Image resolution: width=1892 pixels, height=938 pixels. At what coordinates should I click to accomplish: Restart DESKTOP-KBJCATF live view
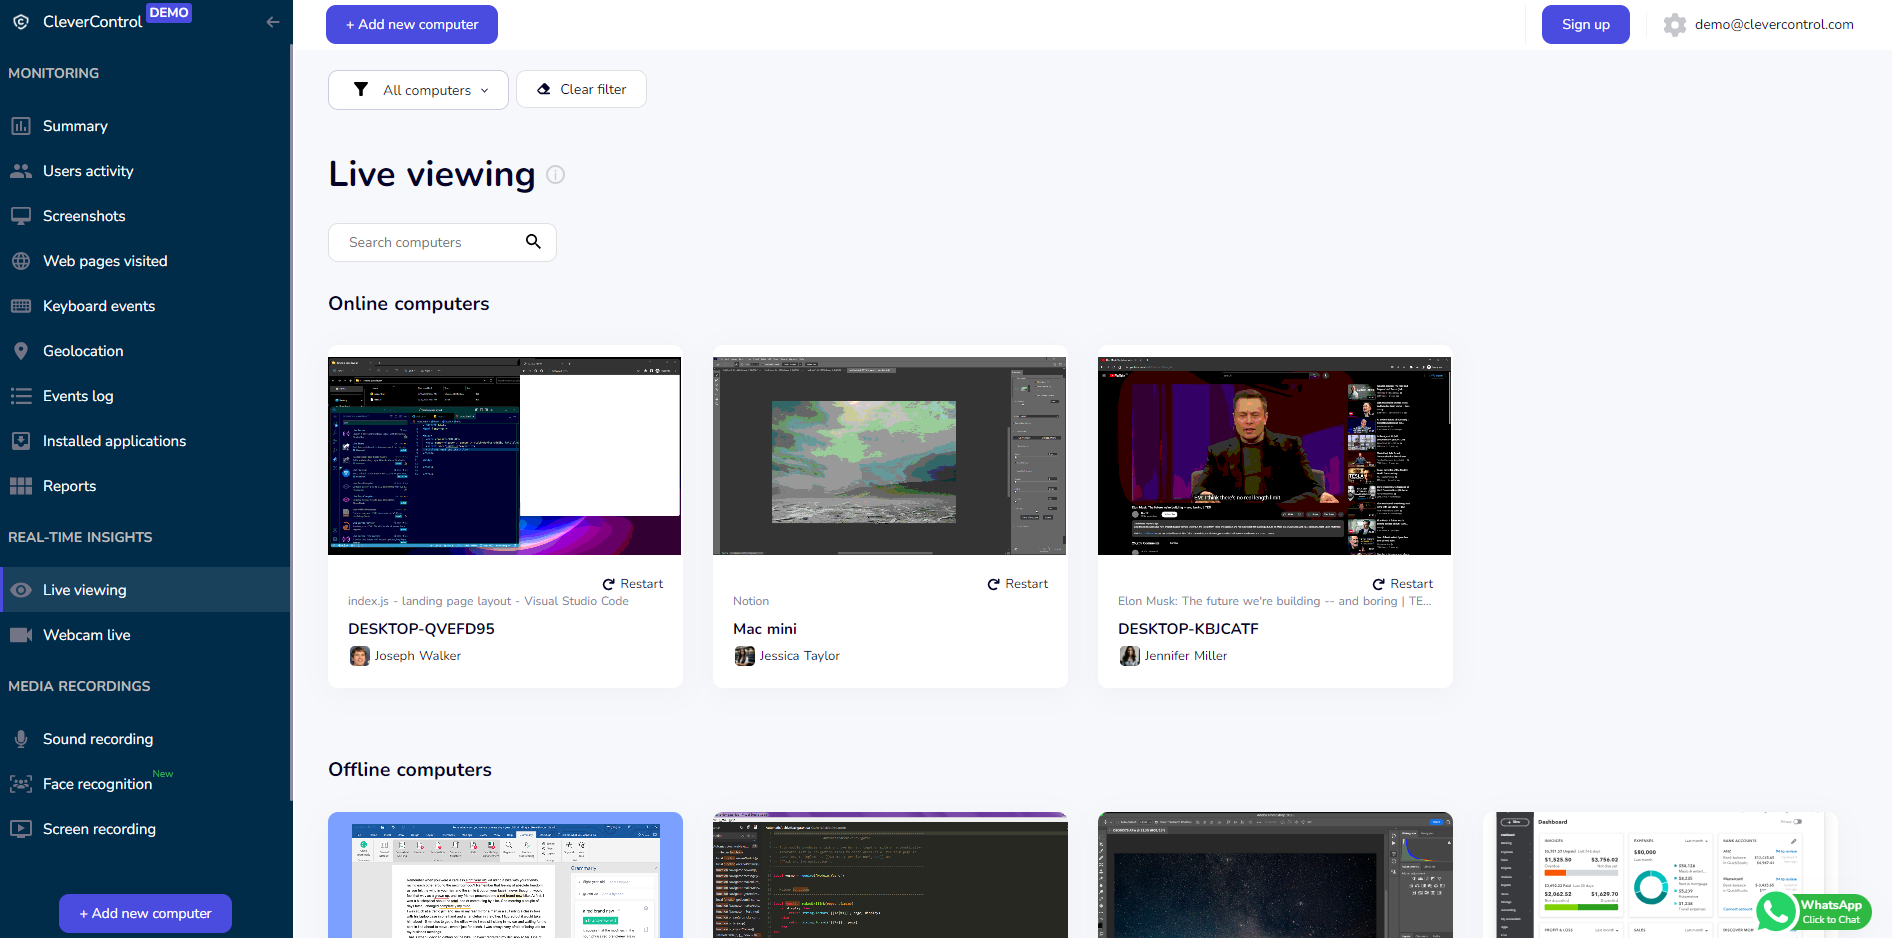(1402, 584)
